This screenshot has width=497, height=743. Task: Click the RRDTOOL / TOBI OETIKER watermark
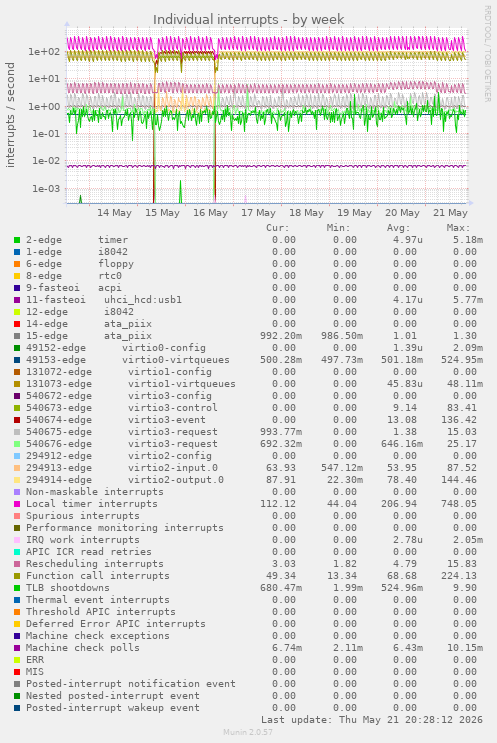(487, 54)
